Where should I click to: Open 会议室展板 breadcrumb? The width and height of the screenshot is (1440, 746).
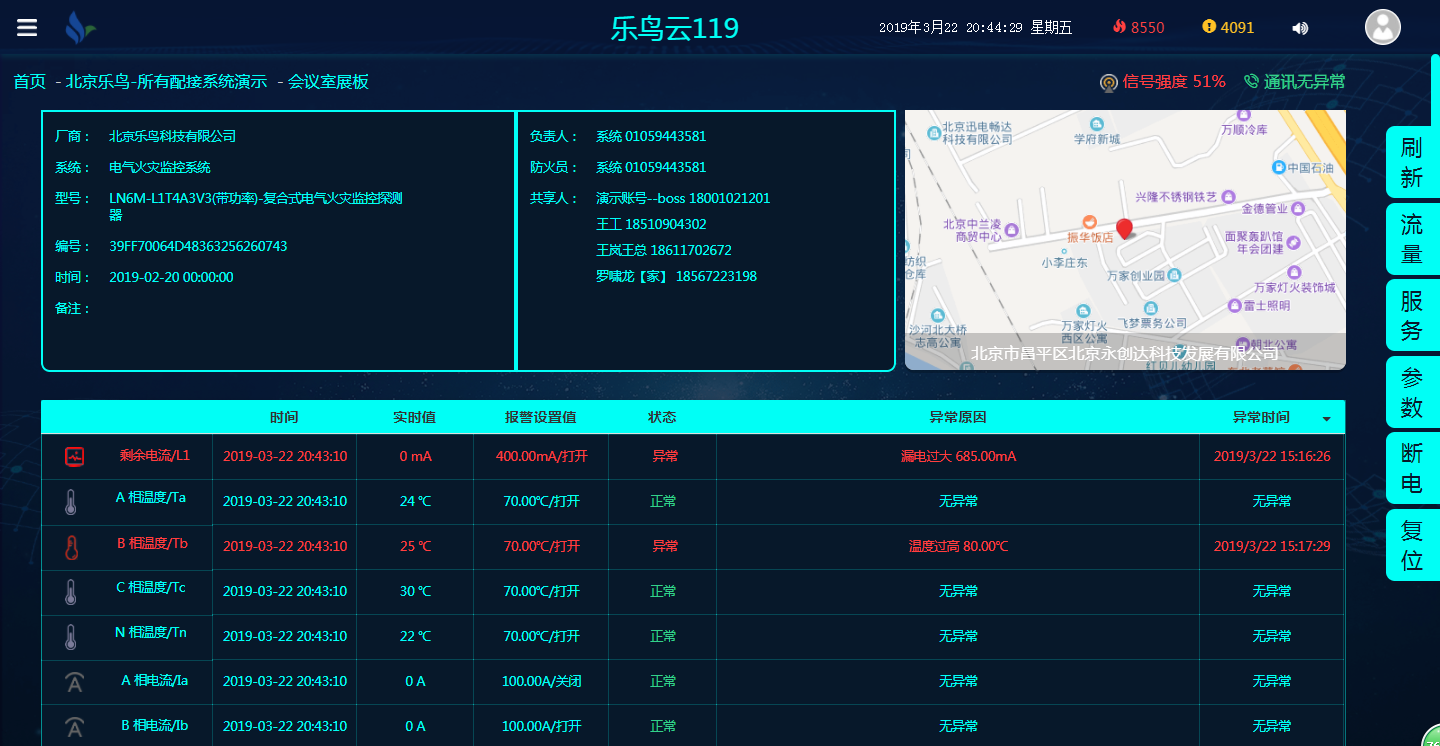click(x=328, y=82)
